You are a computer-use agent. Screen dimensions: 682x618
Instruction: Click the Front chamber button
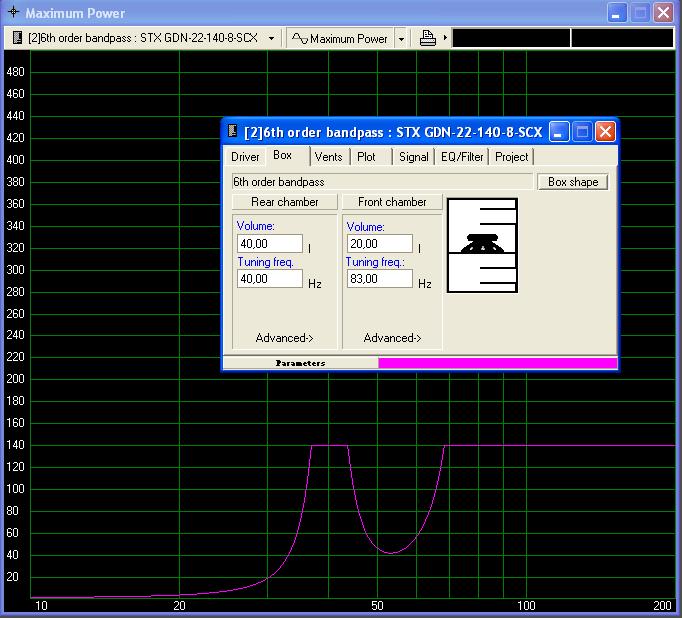(x=392, y=202)
